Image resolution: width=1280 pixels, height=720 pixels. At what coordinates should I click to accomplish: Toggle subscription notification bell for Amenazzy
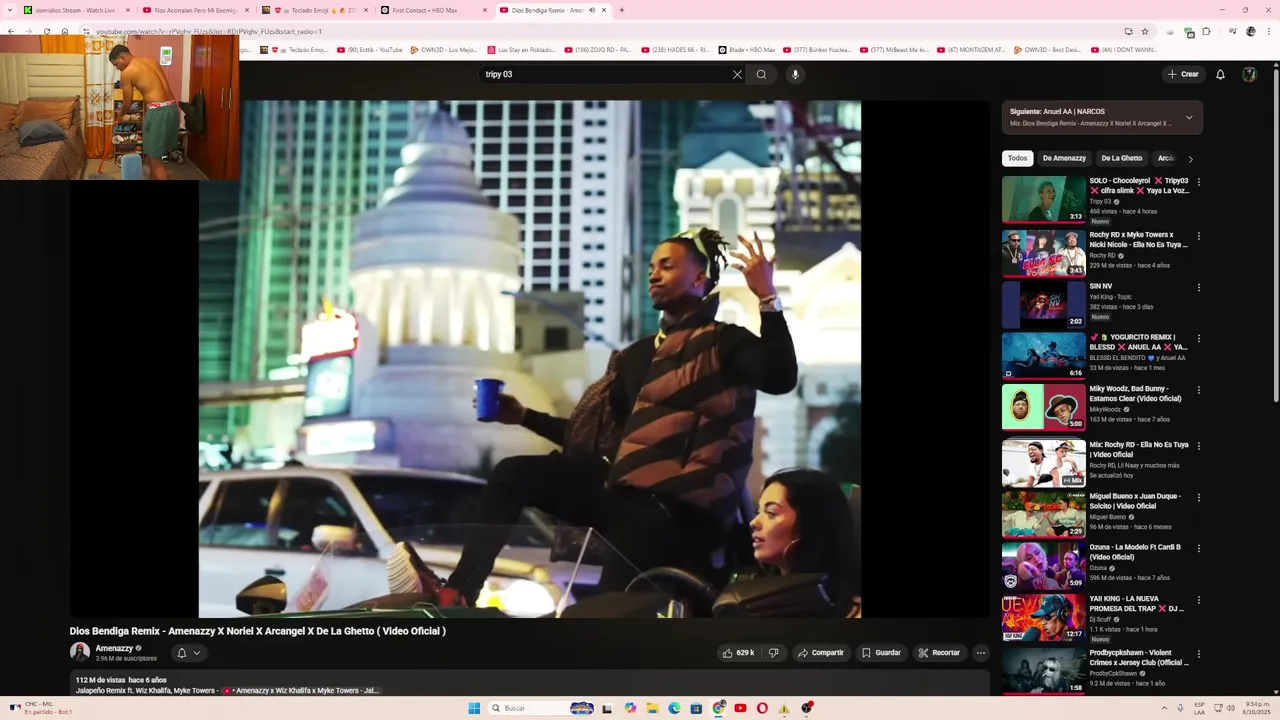tap(182, 653)
